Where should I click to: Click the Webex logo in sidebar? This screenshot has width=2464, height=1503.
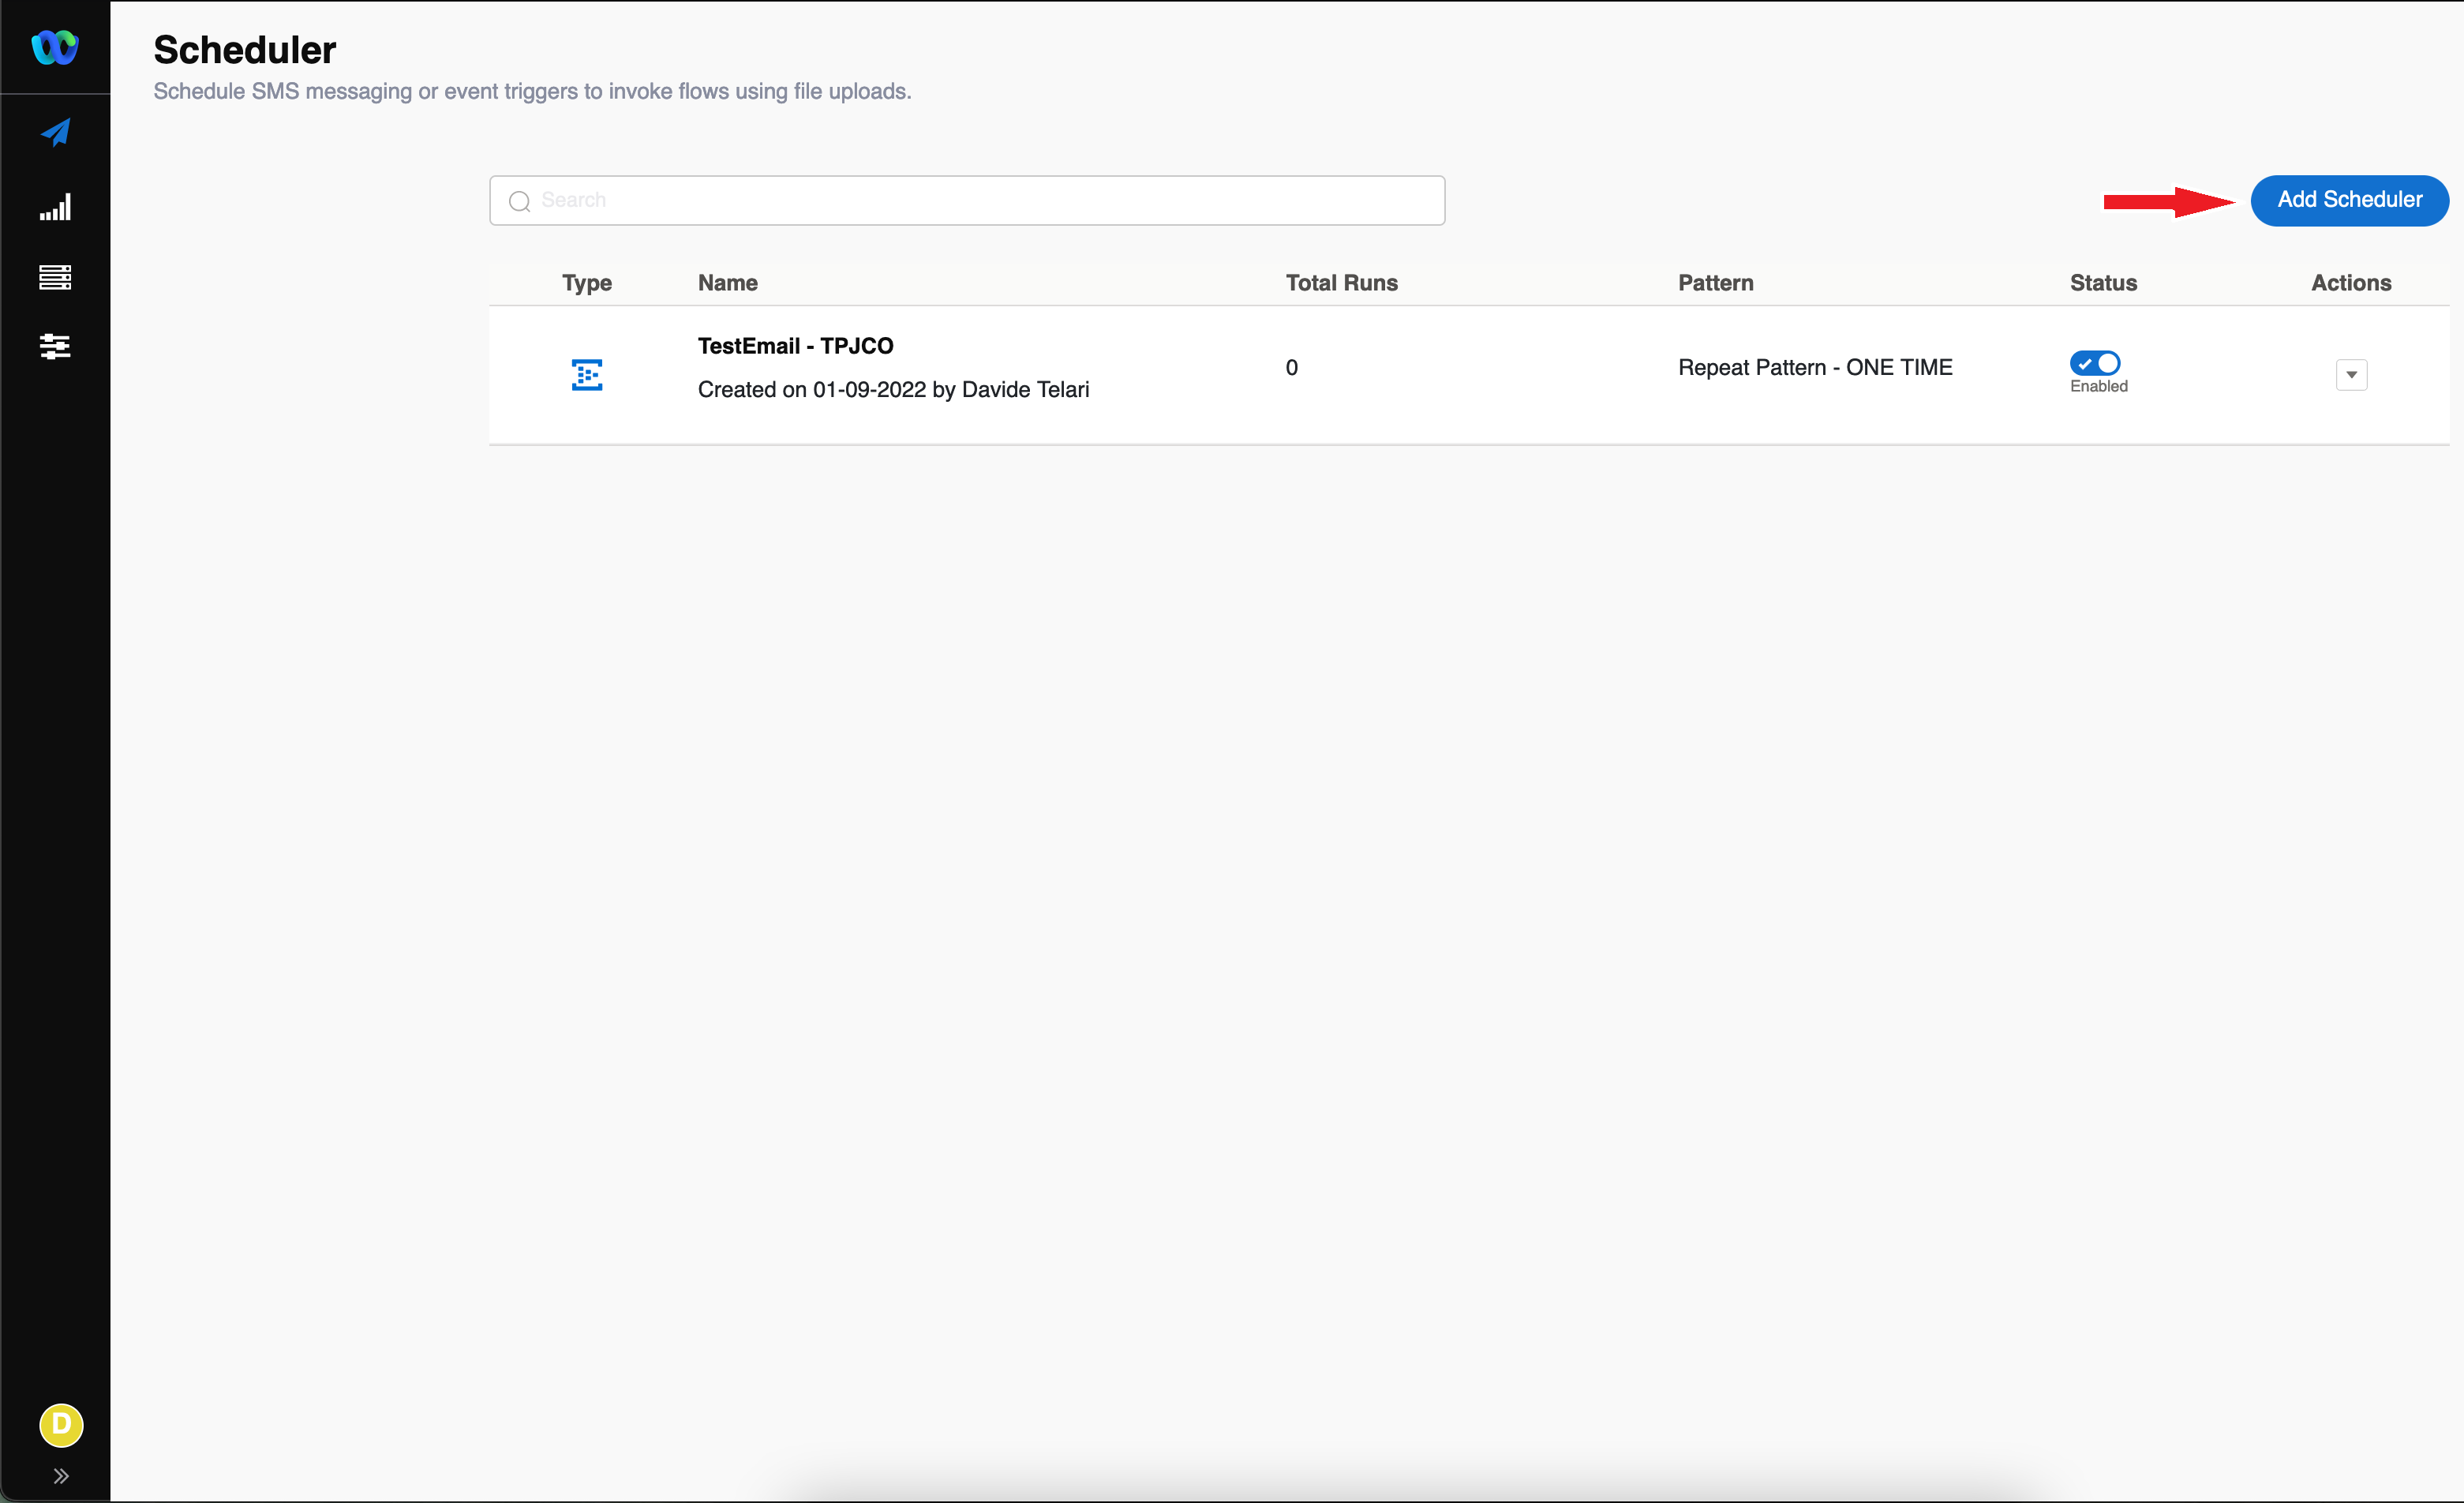tap(54, 47)
